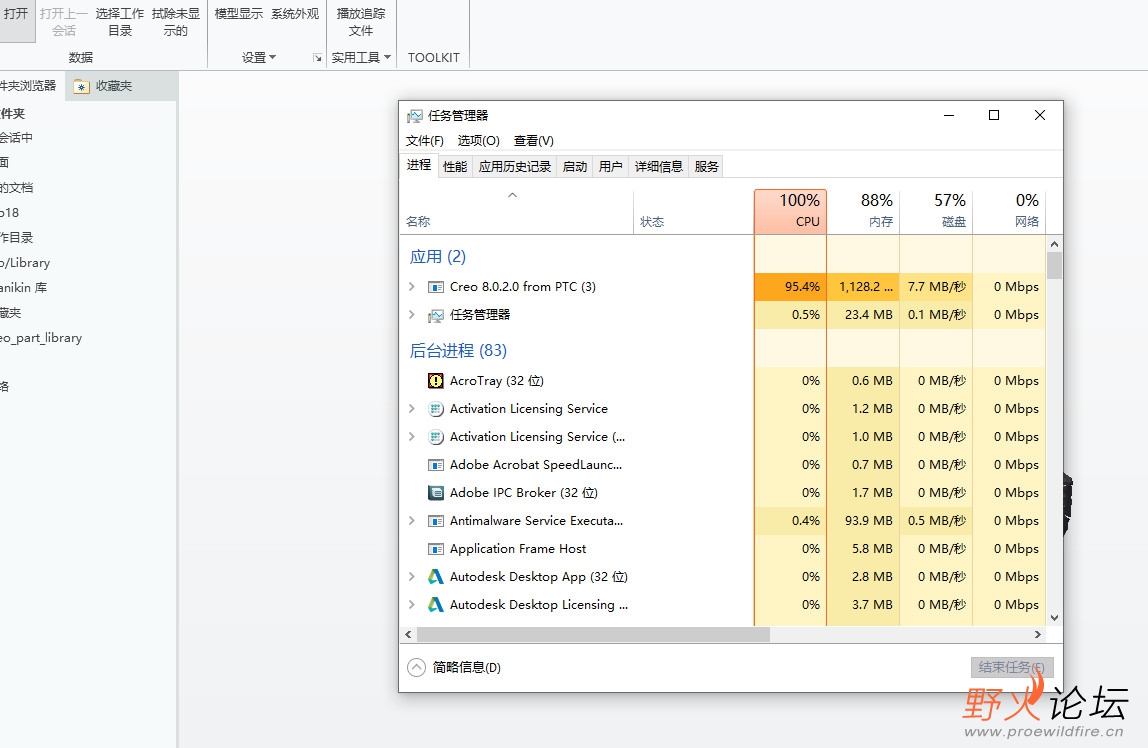Click 选择工作目录 in Creo ribbon
1148x748 pixels.
click(119, 22)
